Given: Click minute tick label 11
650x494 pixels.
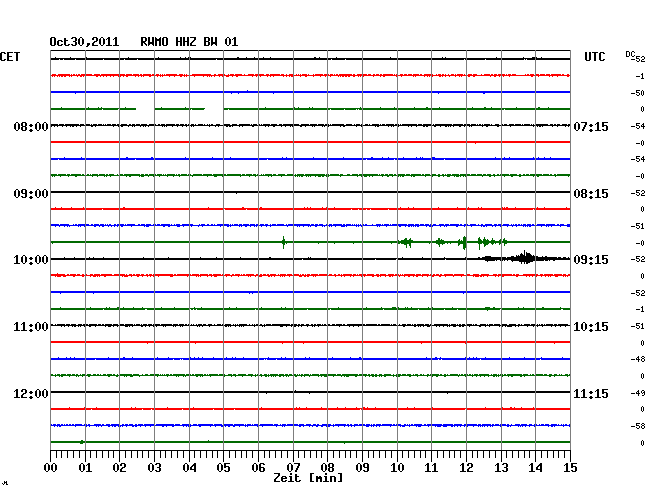Looking at the screenshot, I should pos(431,467).
